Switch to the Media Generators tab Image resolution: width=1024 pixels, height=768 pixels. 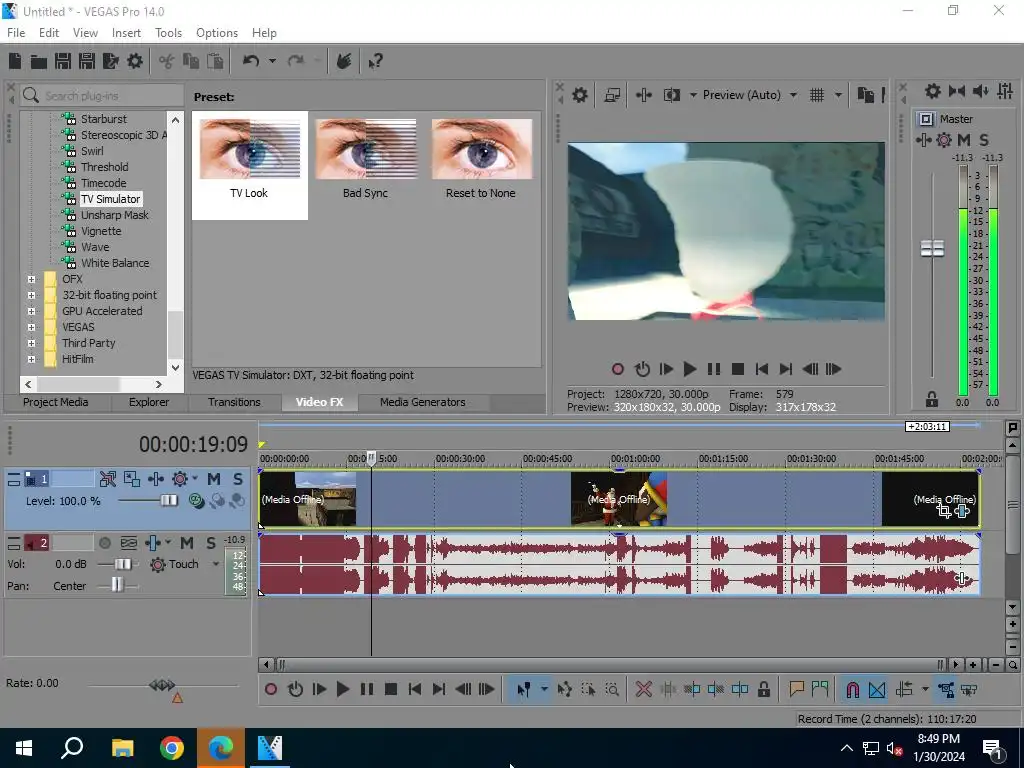pos(423,402)
